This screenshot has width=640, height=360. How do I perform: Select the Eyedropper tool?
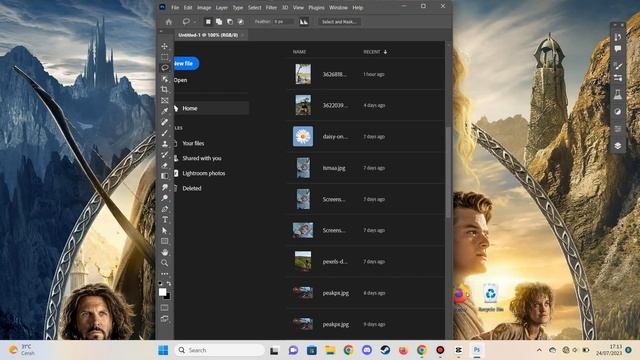tap(164, 111)
